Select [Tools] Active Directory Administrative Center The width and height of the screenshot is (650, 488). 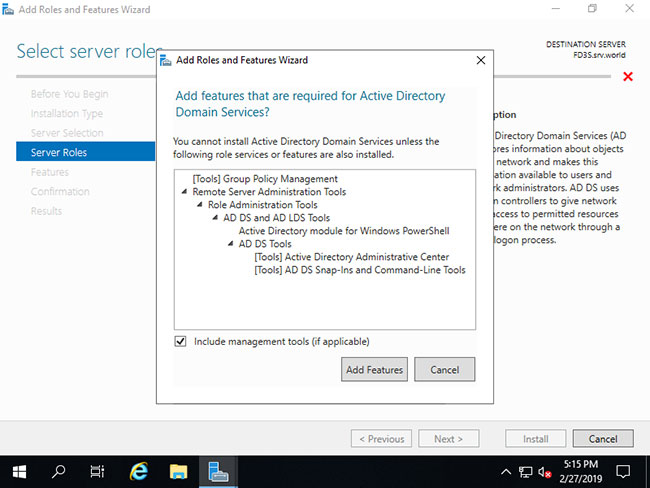coord(352,257)
